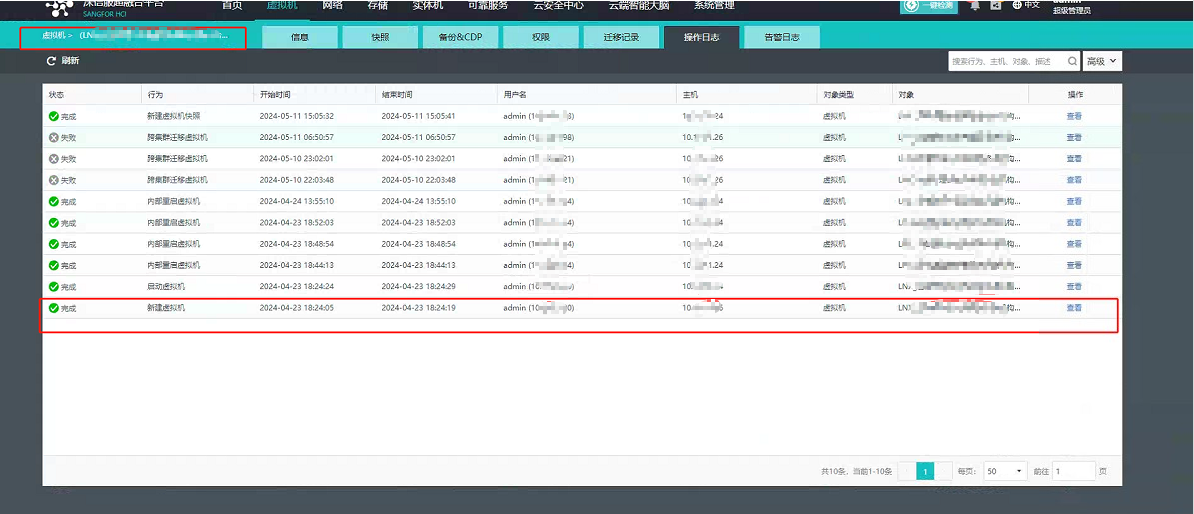Screen dimensions: 1194x514
Task: Click the 完成 status icon for 新建虚拟机快照
Action: point(53,117)
